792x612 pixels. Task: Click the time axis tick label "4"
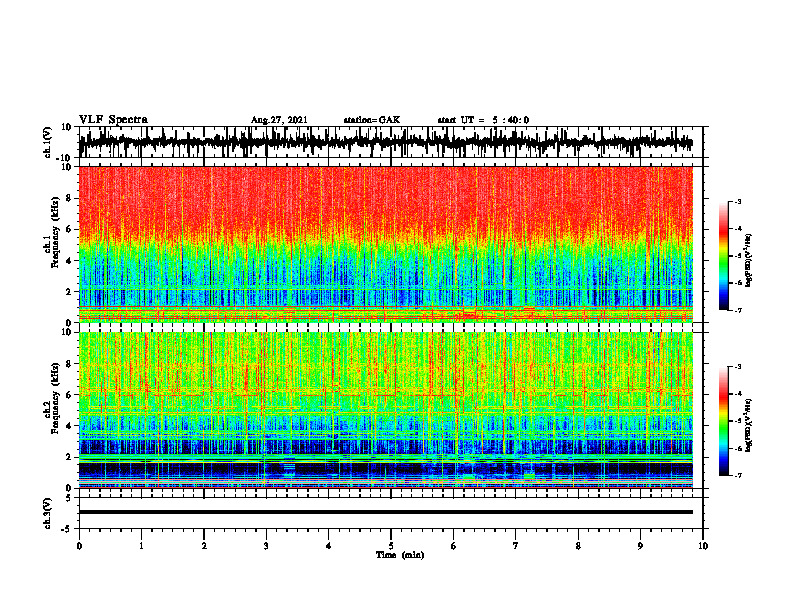[x=329, y=546]
